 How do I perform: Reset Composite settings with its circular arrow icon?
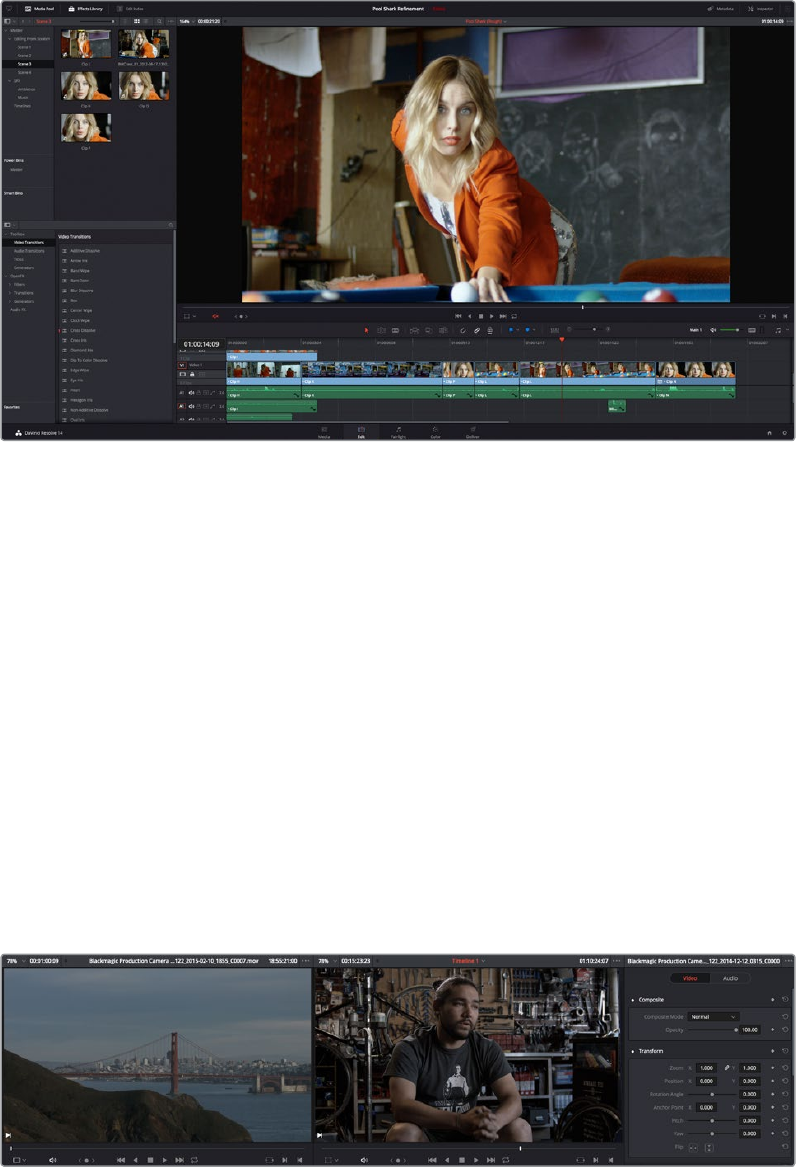coord(785,1000)
